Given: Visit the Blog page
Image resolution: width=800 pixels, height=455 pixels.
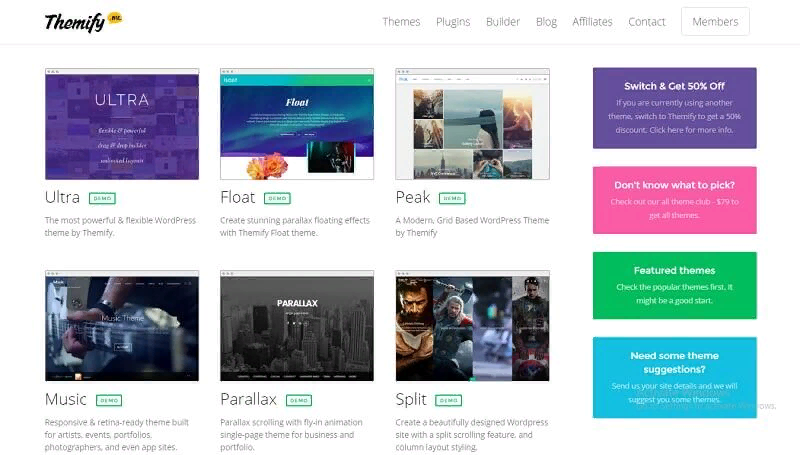Looking at the screenshot, I should [546, 22].
